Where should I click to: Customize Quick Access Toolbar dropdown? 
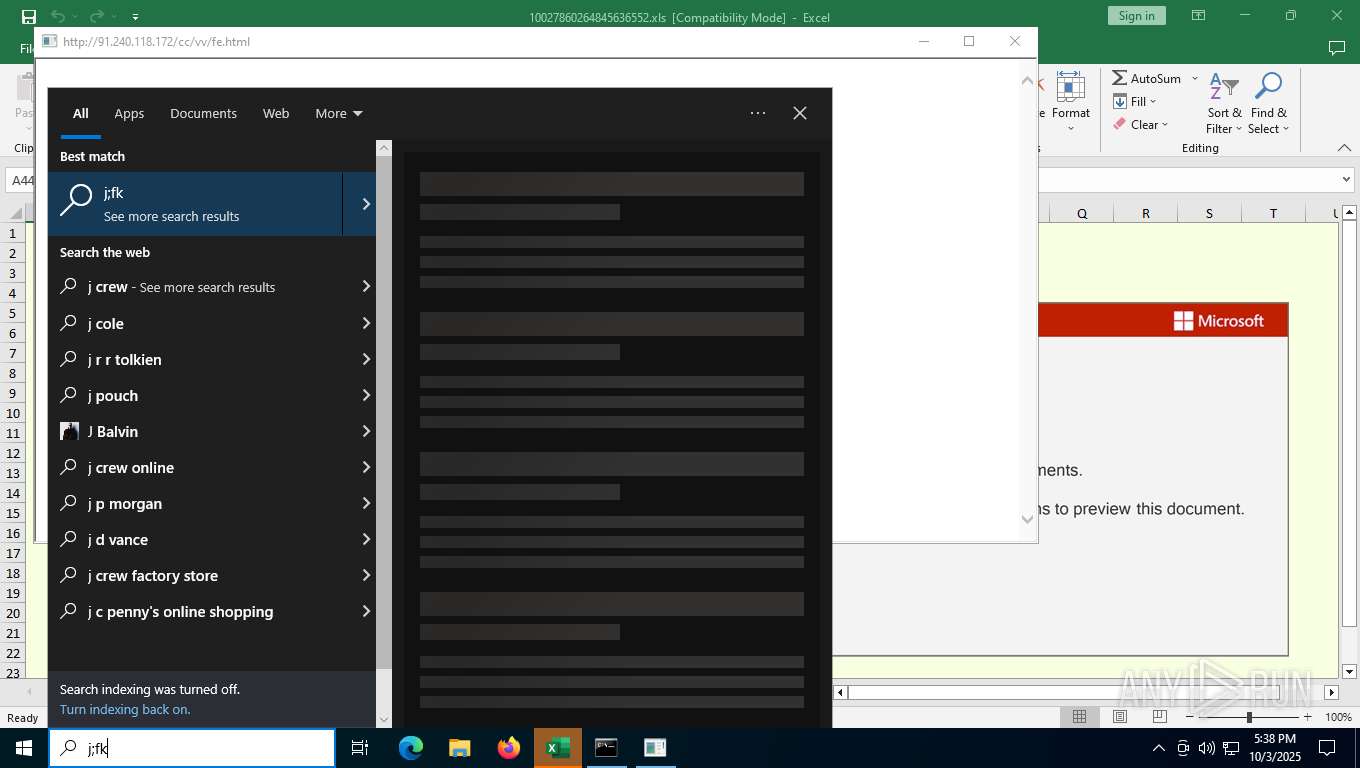(x=135, y=16)
